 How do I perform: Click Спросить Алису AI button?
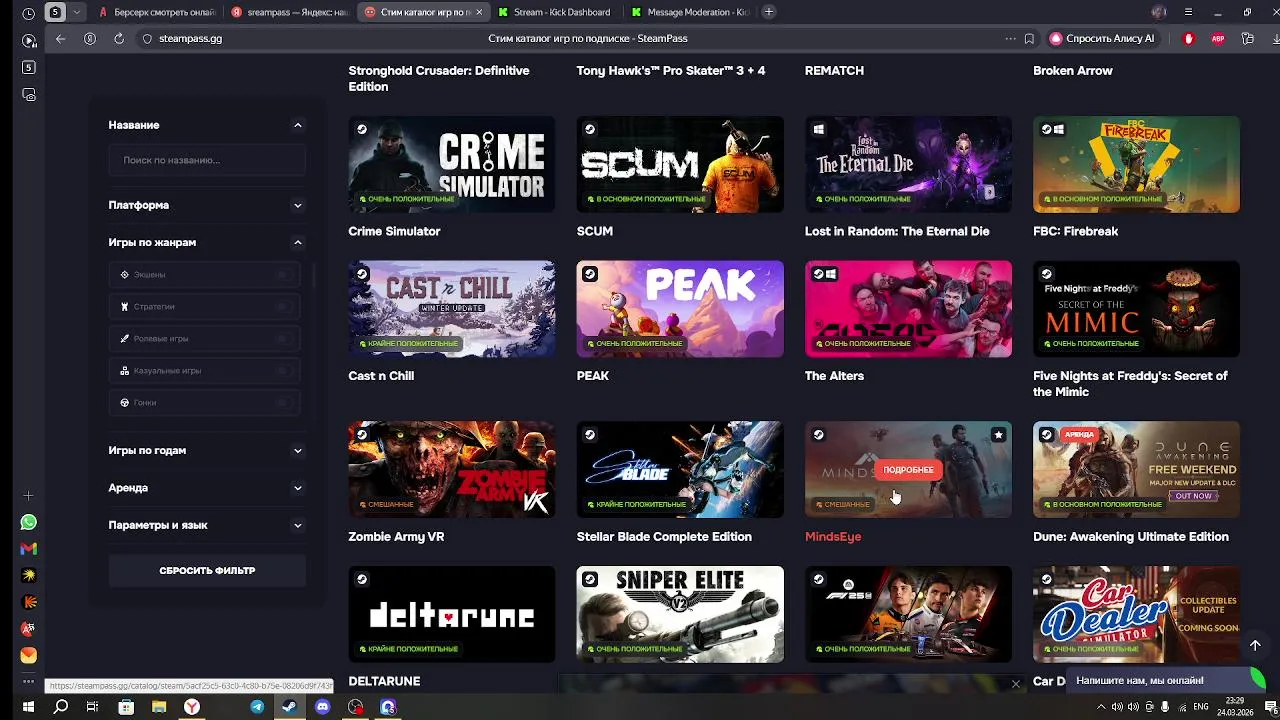1102,38
